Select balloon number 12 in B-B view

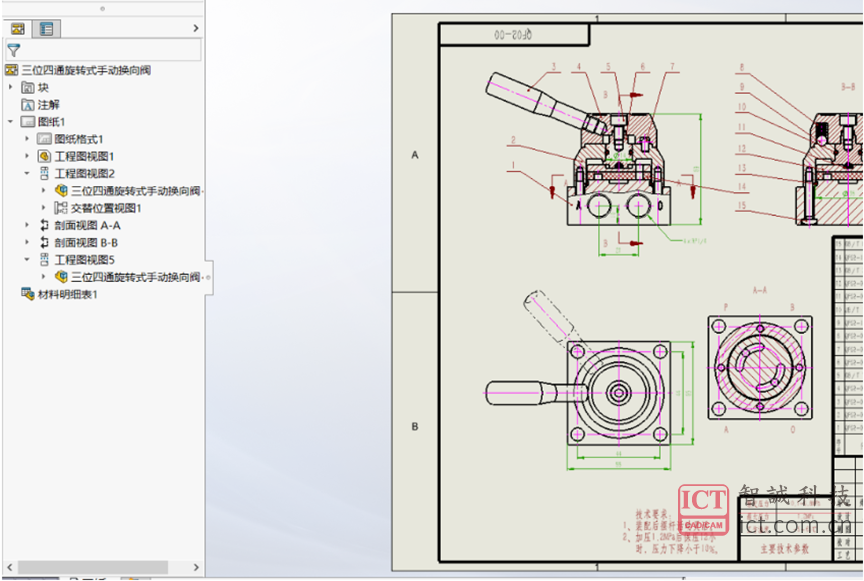click(742, 148)
